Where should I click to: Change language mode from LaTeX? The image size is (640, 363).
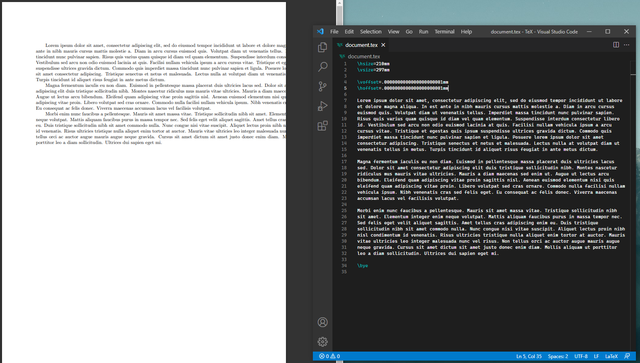611,356
